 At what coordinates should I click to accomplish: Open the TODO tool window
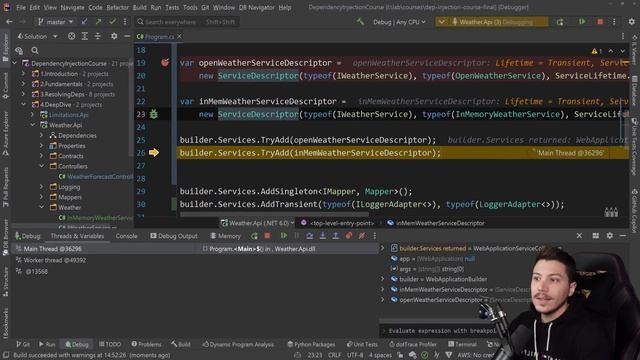pyautogui.click(x=110, y=344)
